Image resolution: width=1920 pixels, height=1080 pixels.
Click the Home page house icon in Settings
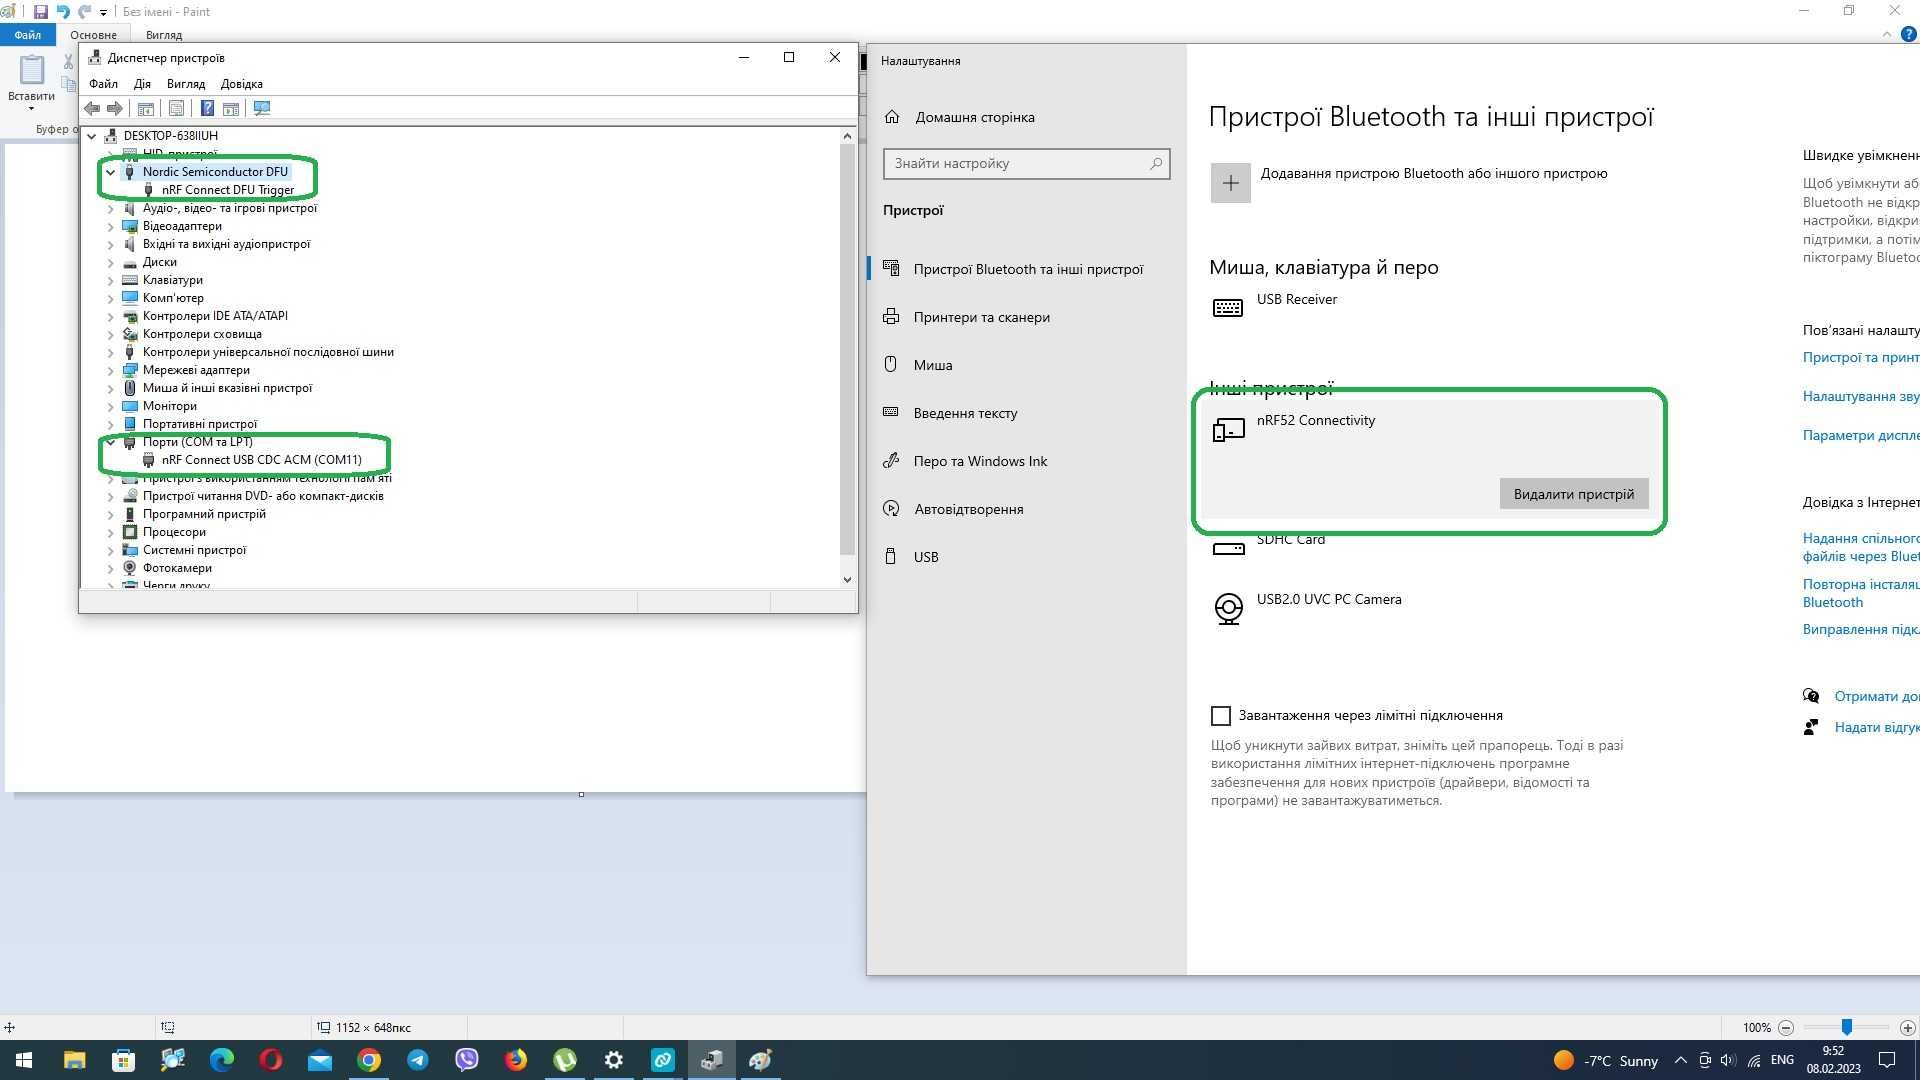tap(892, 117)
